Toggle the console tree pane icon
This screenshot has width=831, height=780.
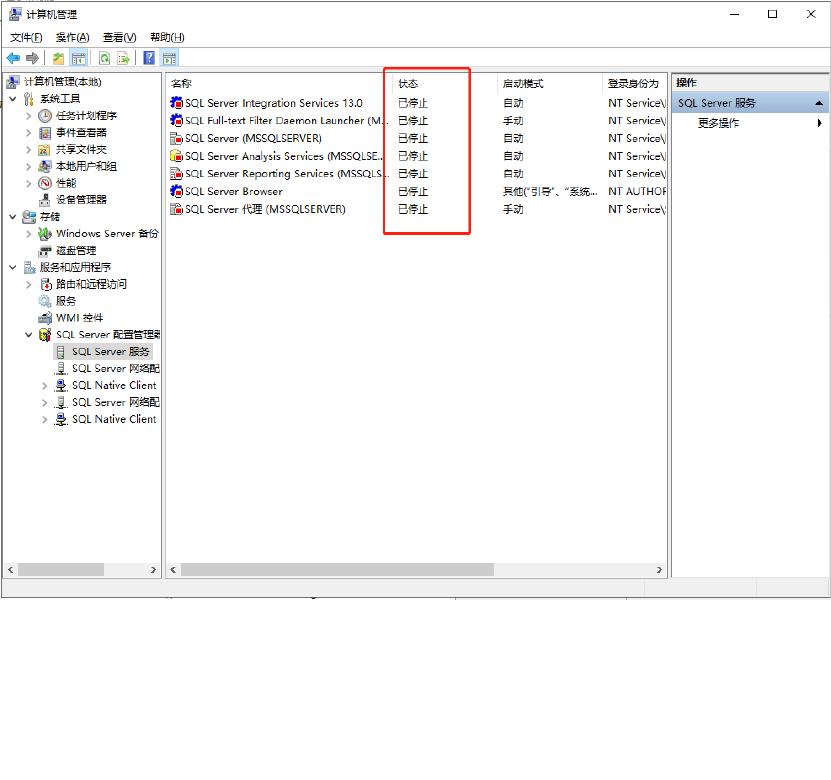(x=78, y=58)
